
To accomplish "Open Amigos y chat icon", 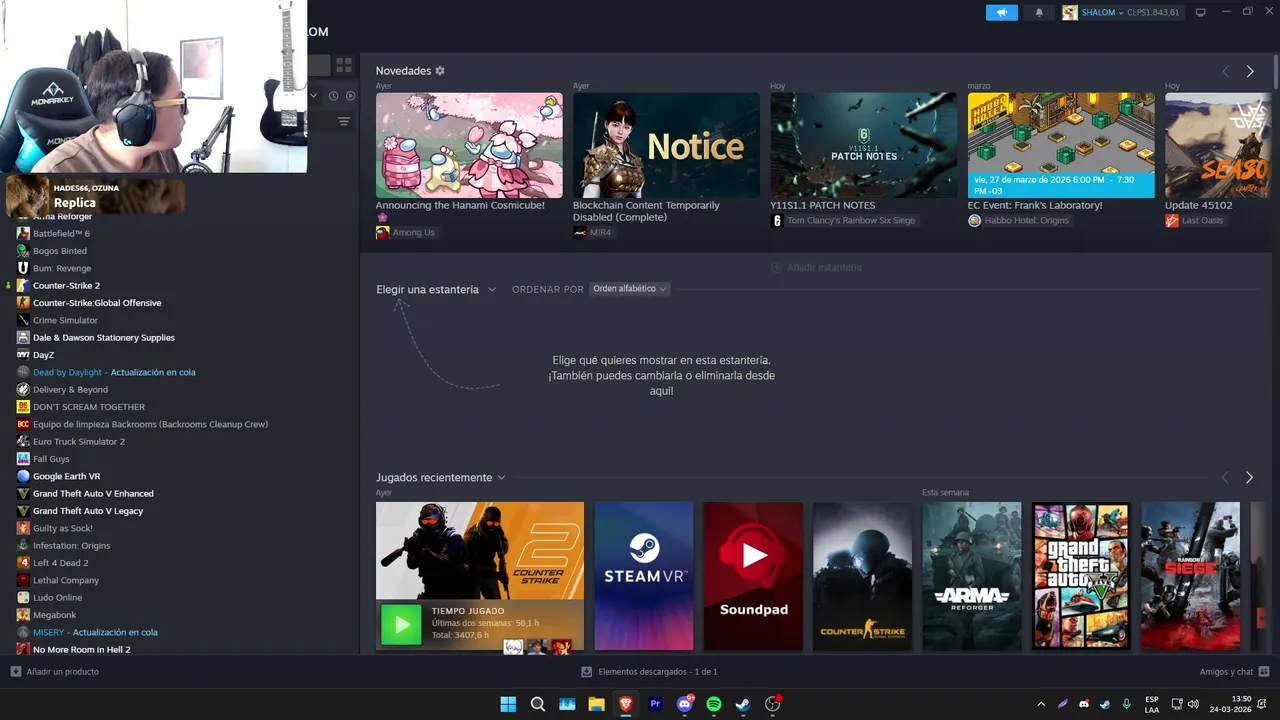I will click(x=1264, y=672).
